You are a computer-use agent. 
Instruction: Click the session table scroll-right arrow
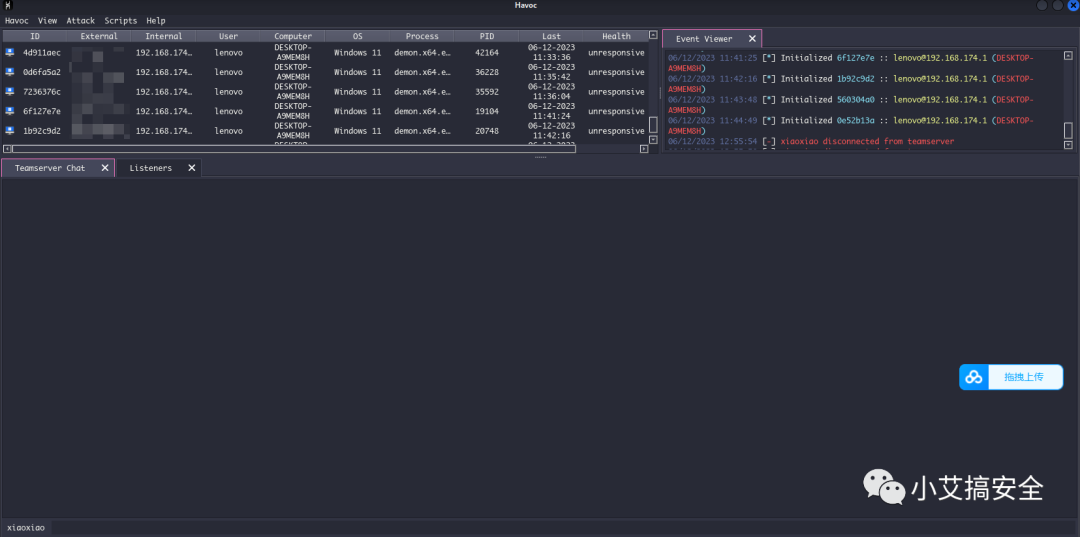coord(644,148)
